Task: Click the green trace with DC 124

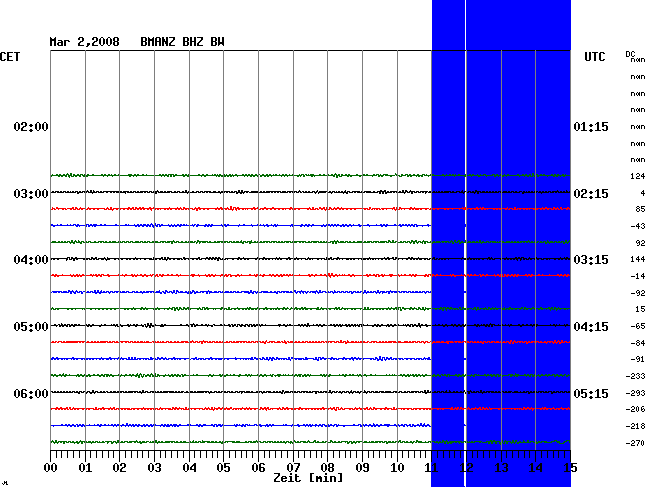Action: [x=310, y=175]
